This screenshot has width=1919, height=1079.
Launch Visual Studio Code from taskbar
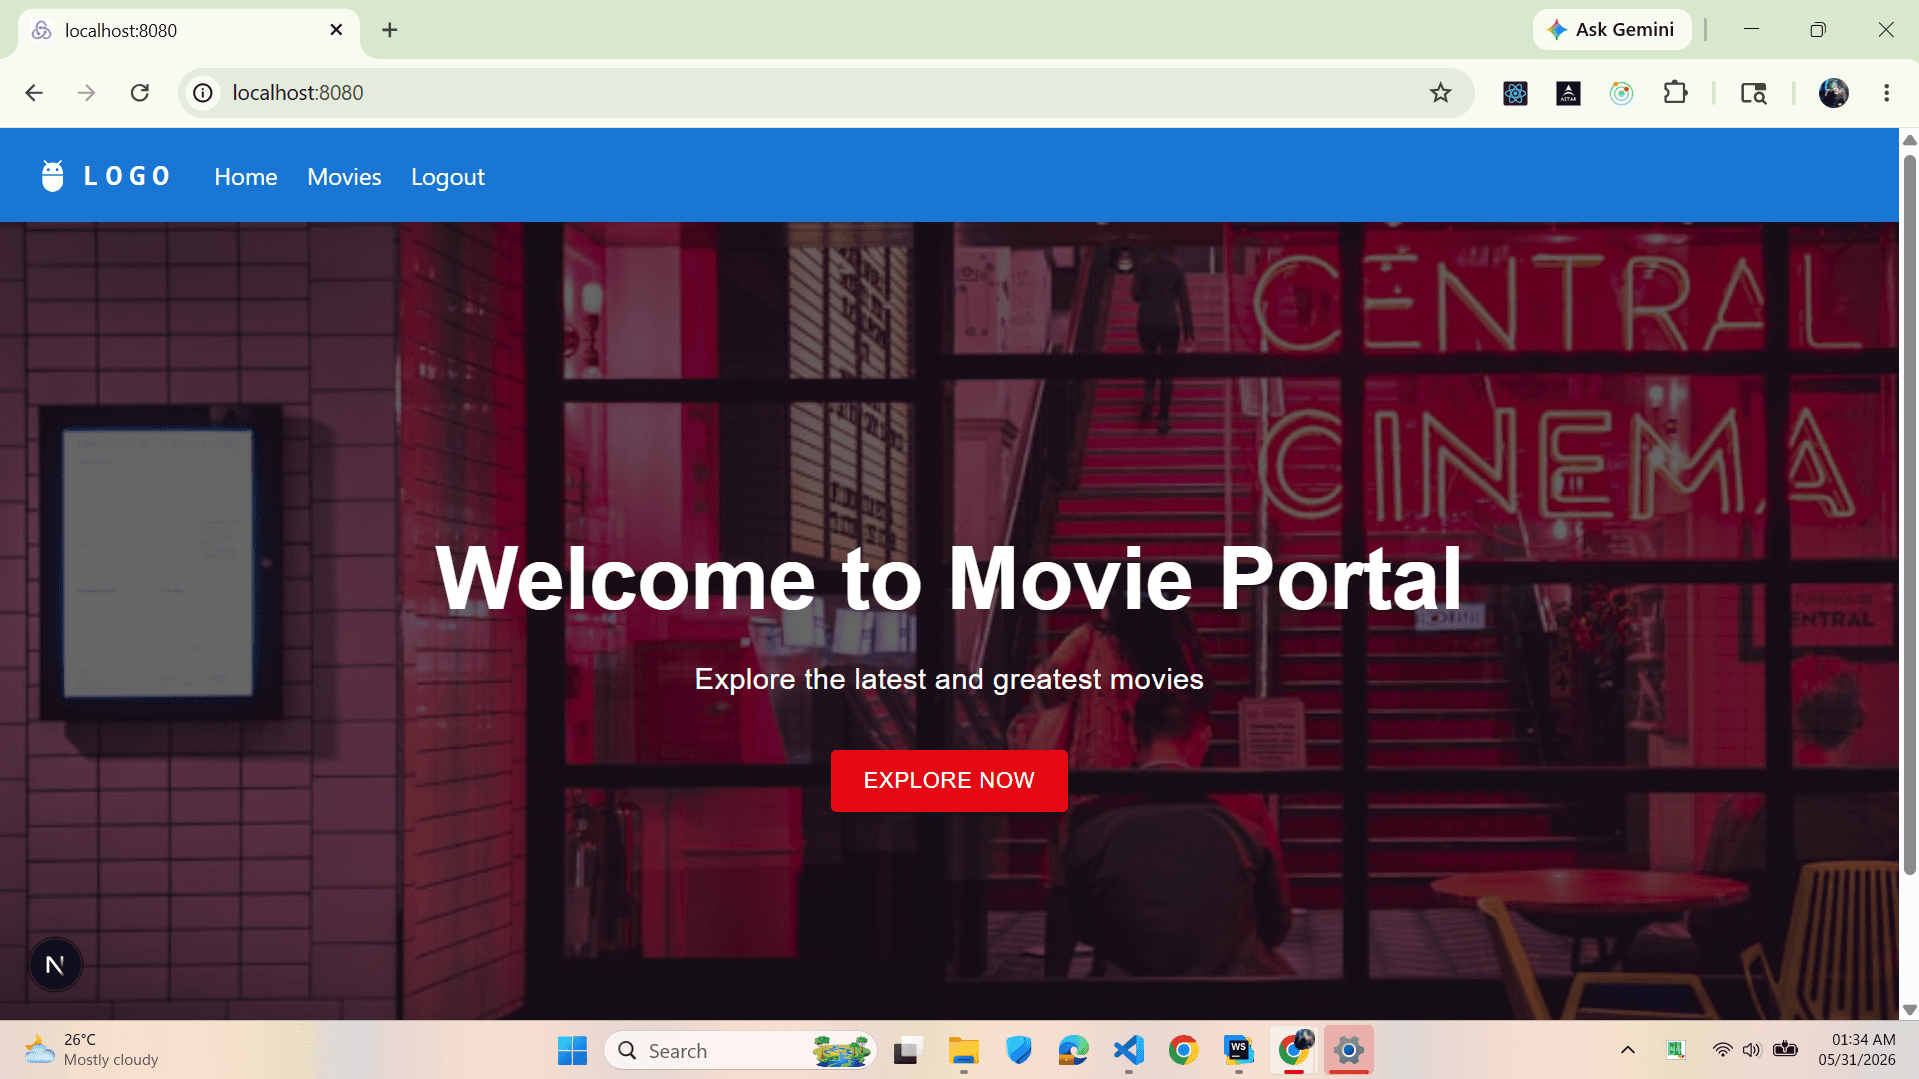[1129, 1050]
